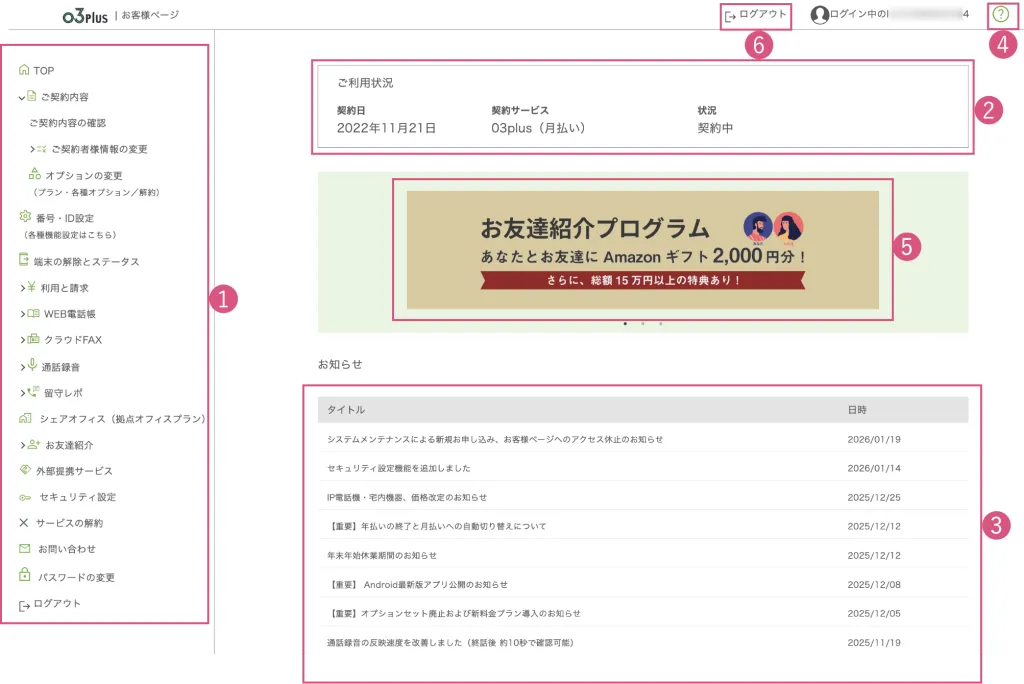Screen dimensions: 1024x684
Task: Click the user avatar icon in header
Action: tap(819, 14)
